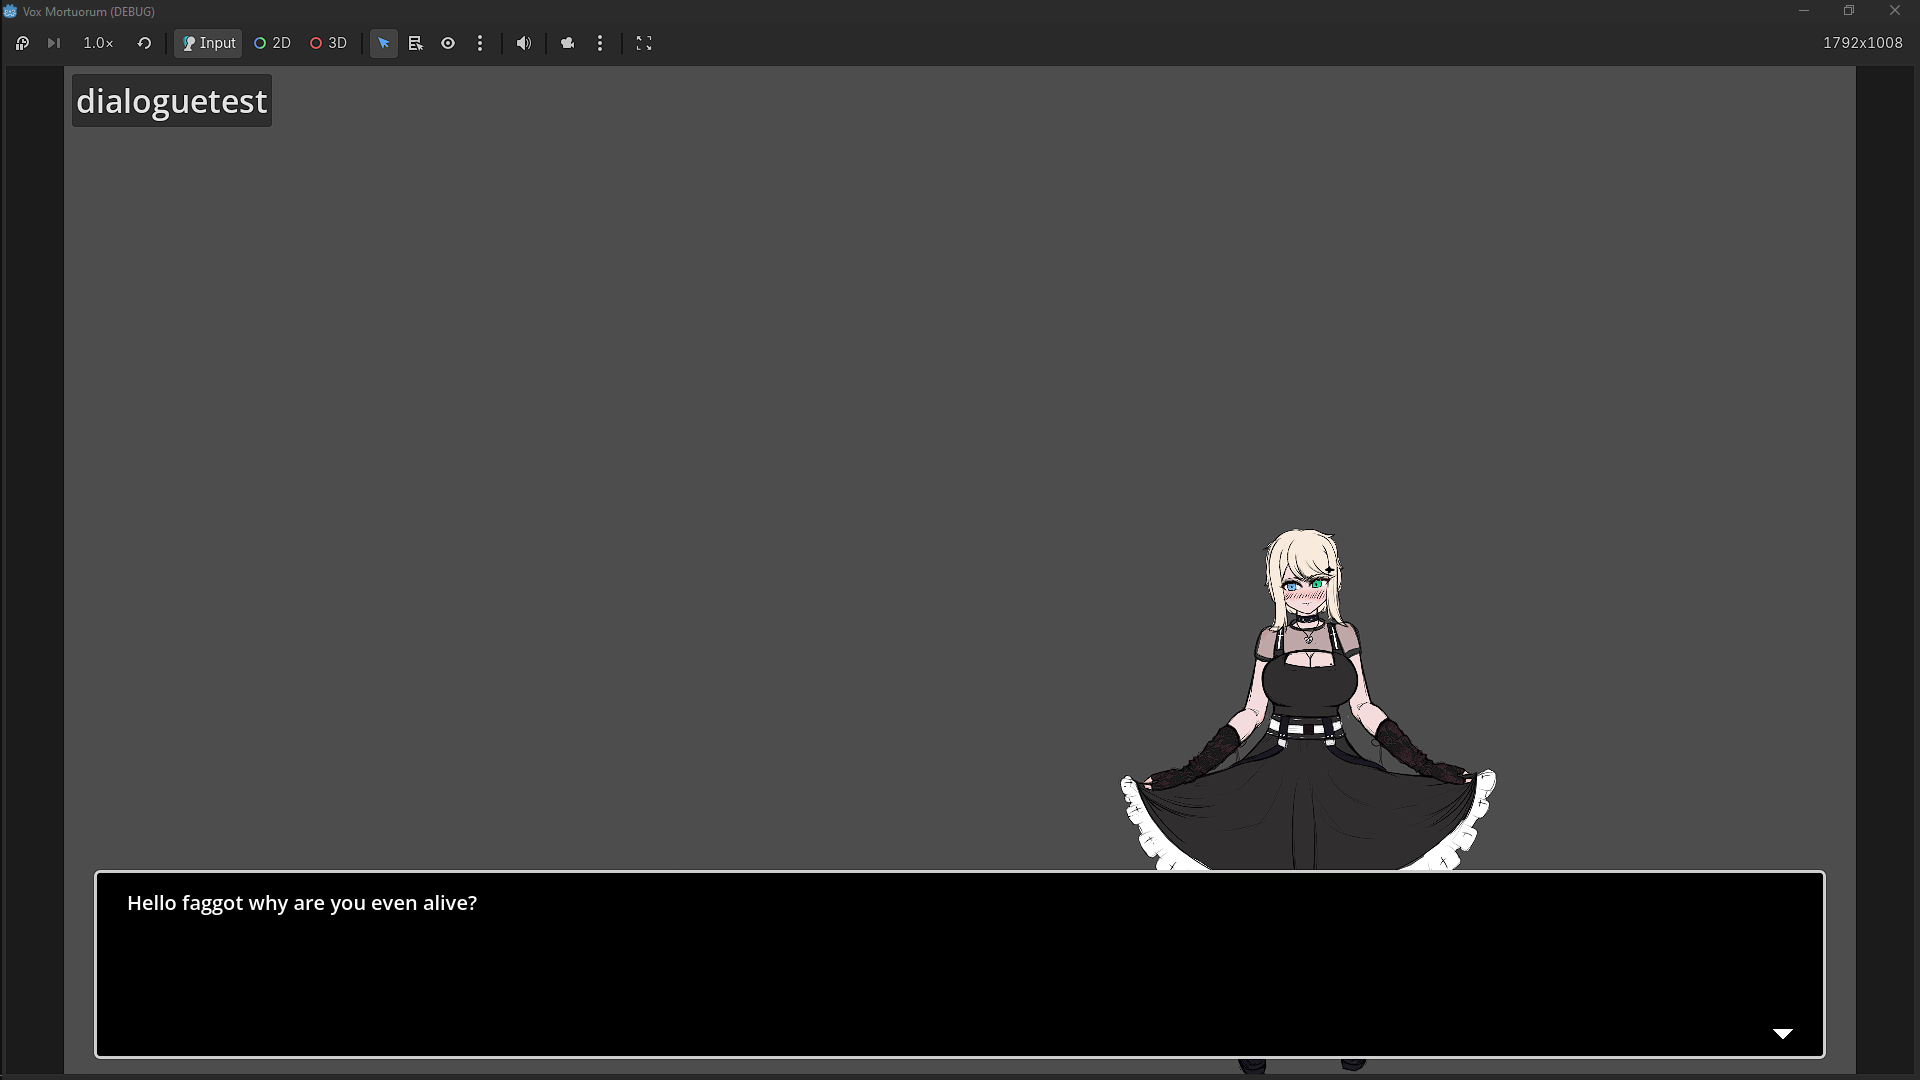Click the dialogue advance arrow indicator
Screen dimensions: 1920x1080
tap(1782, 1033)
